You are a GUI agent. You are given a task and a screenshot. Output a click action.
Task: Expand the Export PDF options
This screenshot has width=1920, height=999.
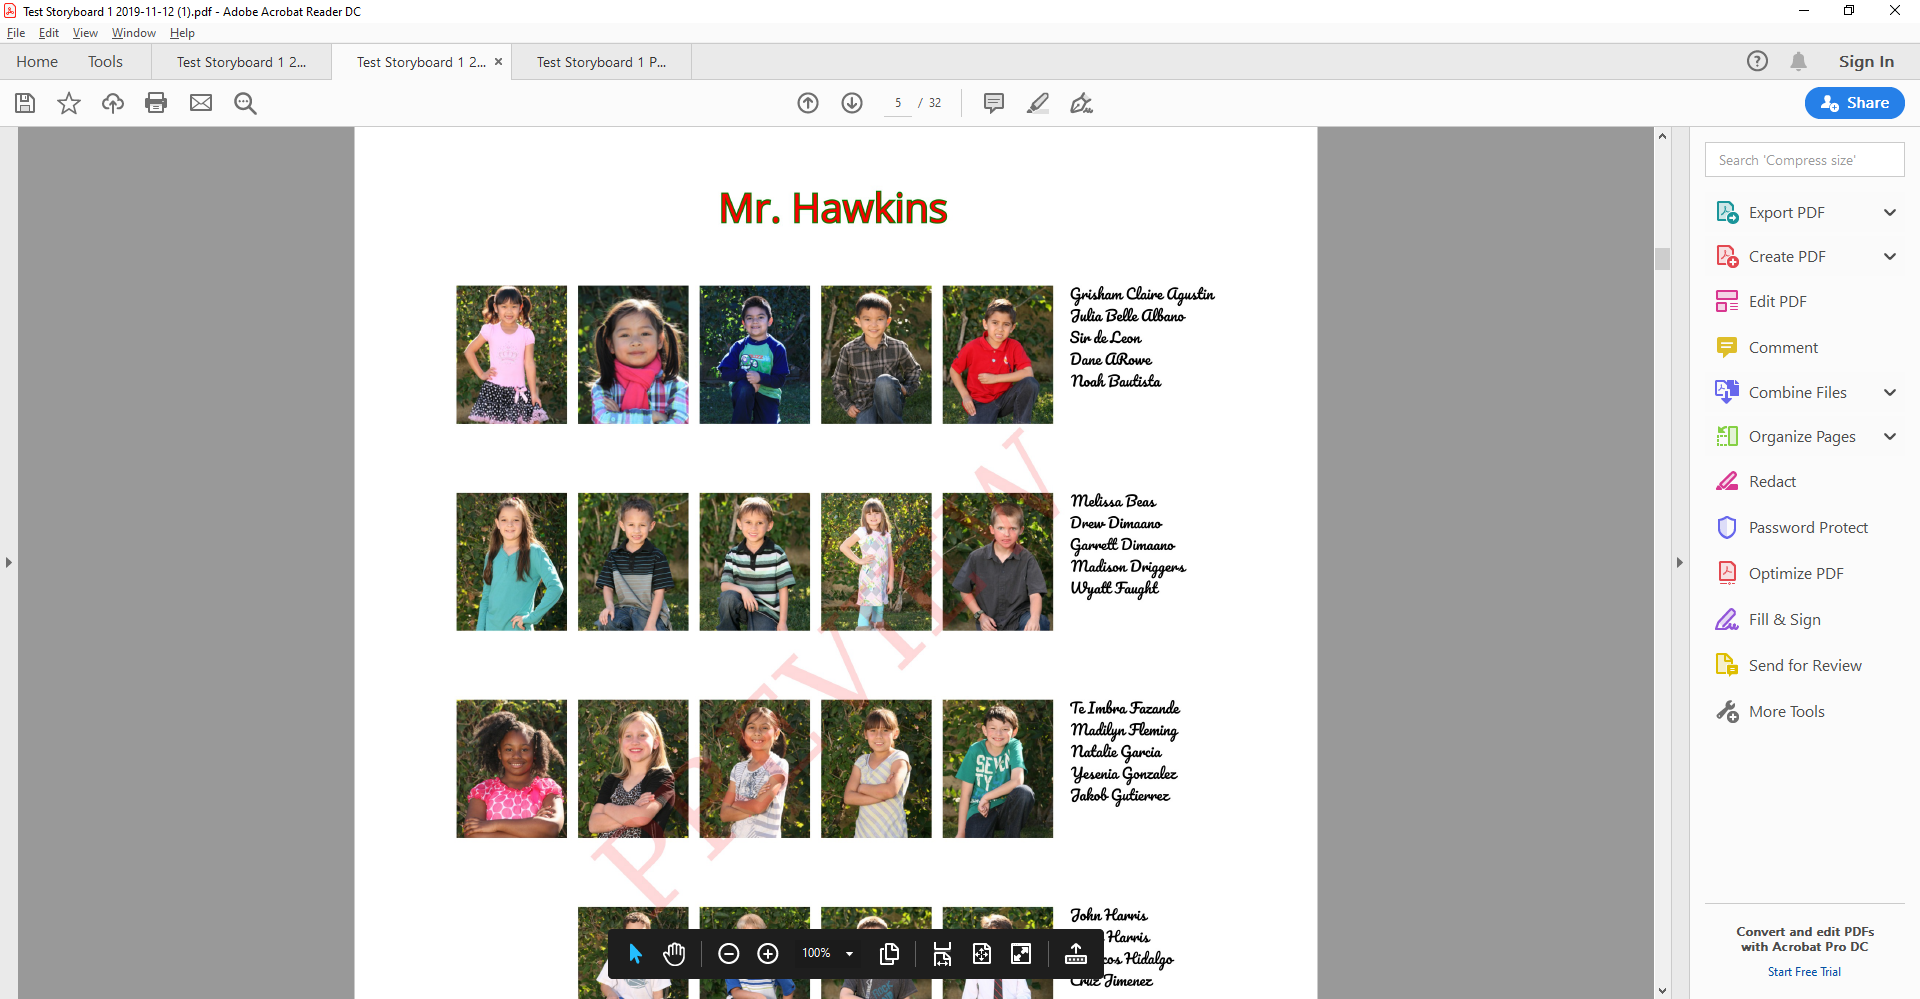click(1889, 213)
